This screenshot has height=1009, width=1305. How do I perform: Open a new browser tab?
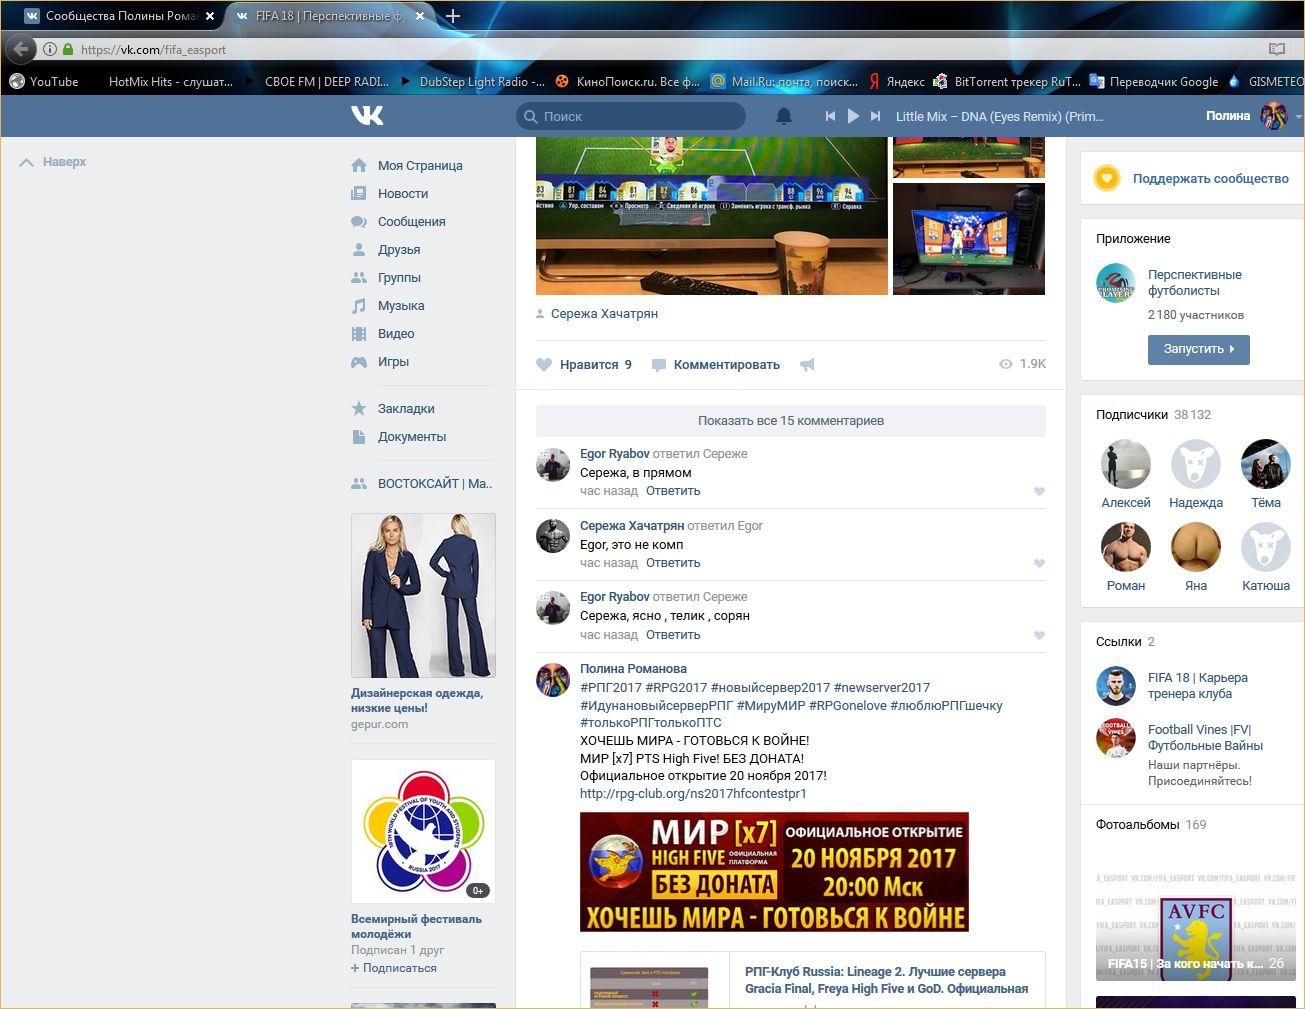point(453,16)
